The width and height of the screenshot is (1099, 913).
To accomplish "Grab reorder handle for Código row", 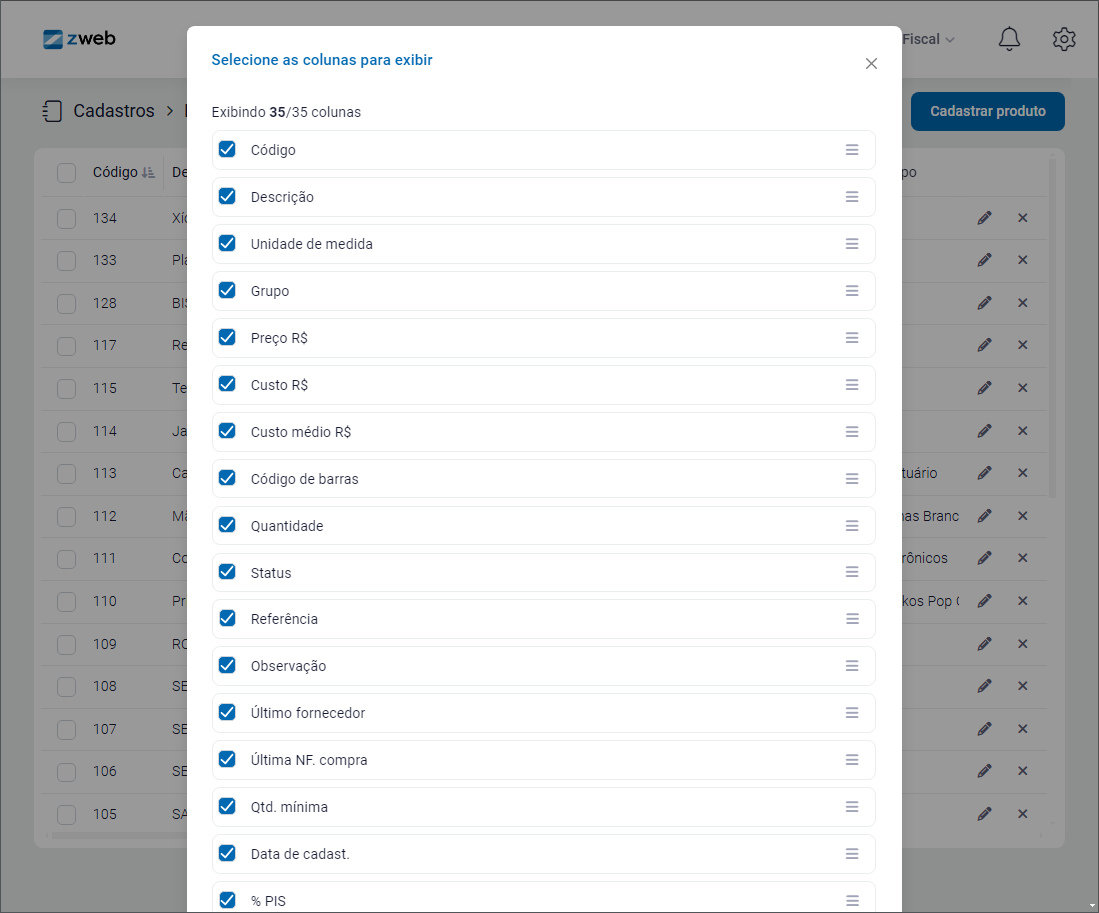I will click(852, 150).
